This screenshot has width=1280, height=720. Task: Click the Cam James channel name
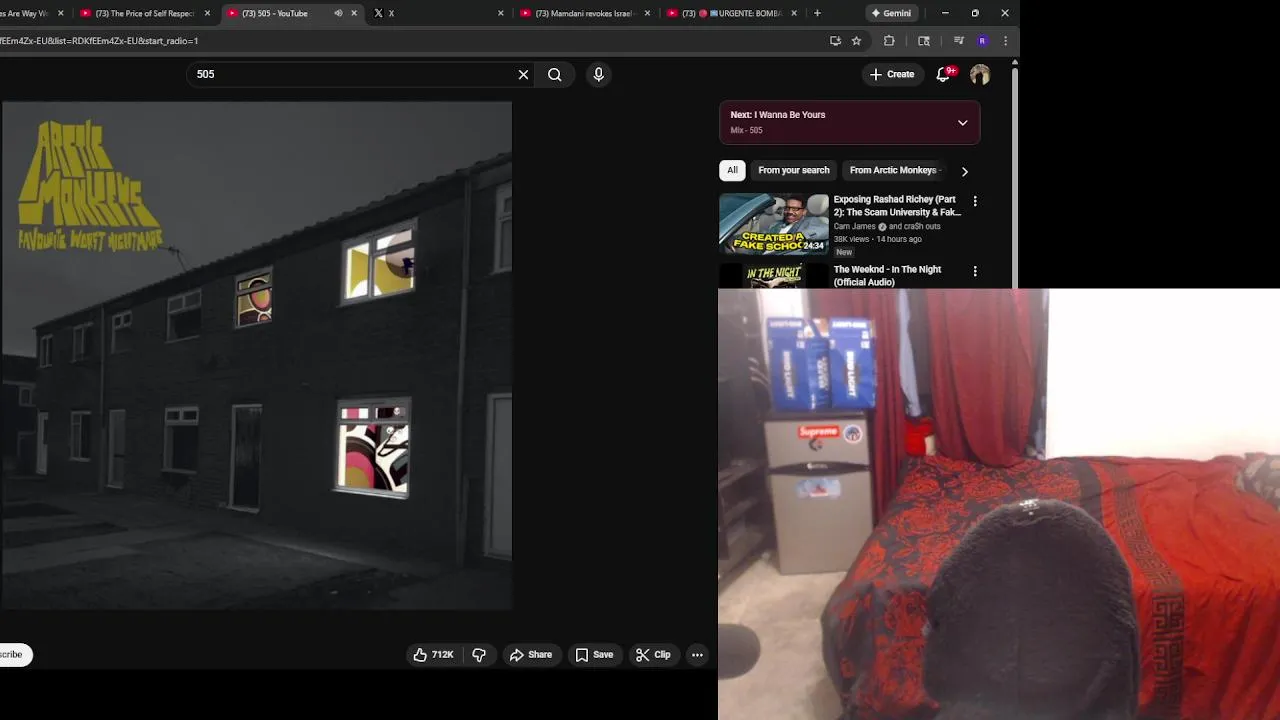click(x=855, y=226)
